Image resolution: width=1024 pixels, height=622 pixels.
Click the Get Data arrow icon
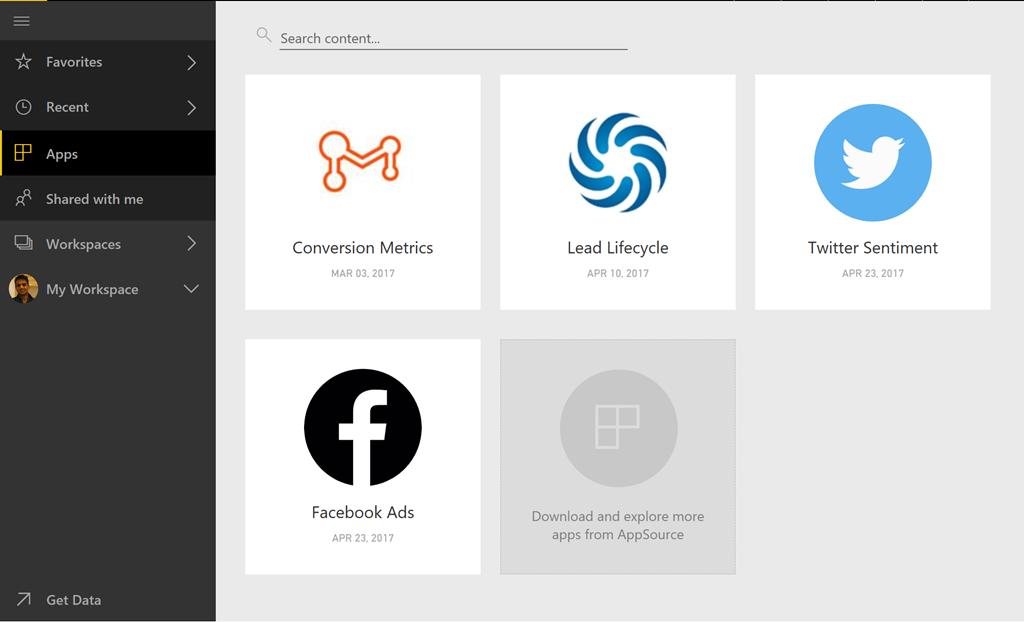pos(24,599)
